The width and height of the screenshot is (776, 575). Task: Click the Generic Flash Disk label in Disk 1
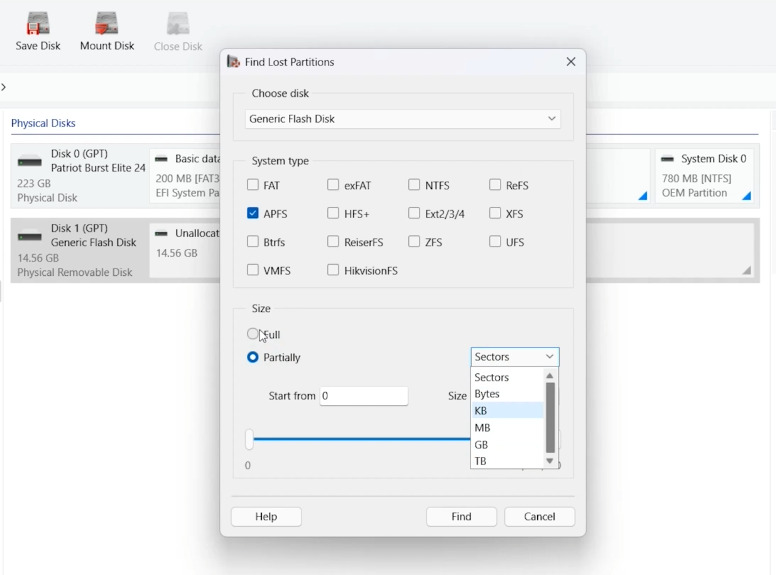coord(94,242)
